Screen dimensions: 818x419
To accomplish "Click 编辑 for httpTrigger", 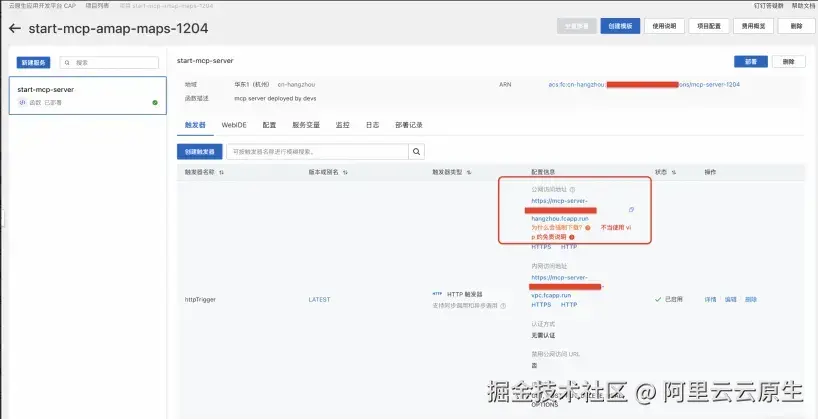I will click(x=730, y=300).
